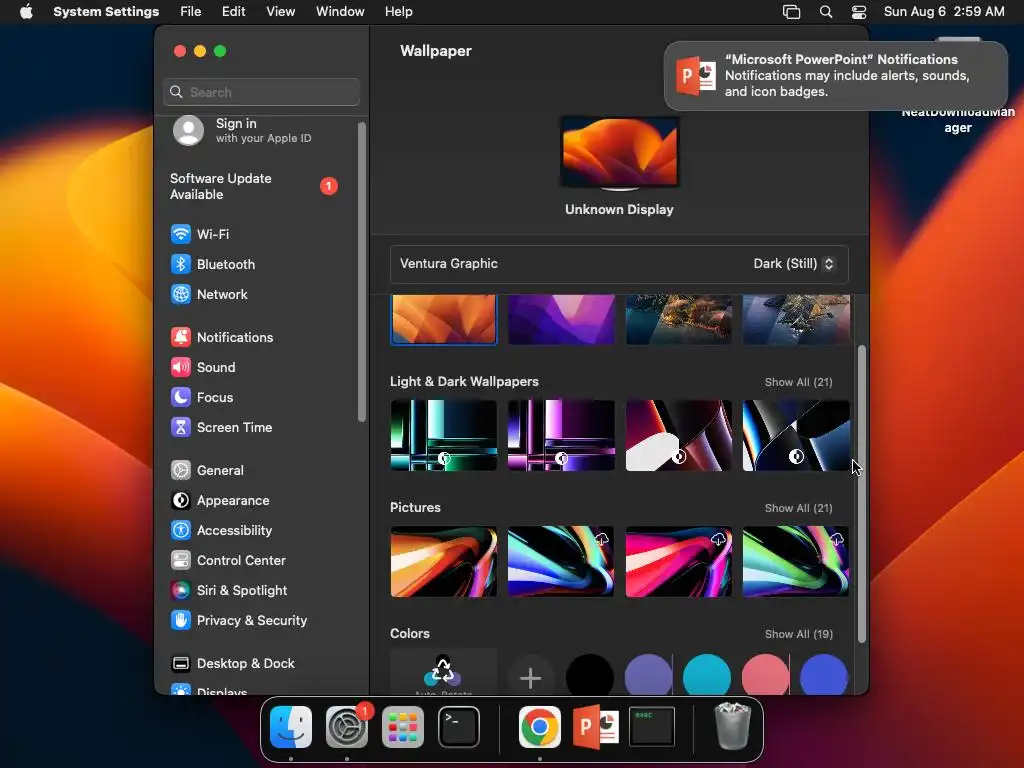Screen dimensions: 1024x768
Task: Open Notifications settings pane
Action: [222, 337]
